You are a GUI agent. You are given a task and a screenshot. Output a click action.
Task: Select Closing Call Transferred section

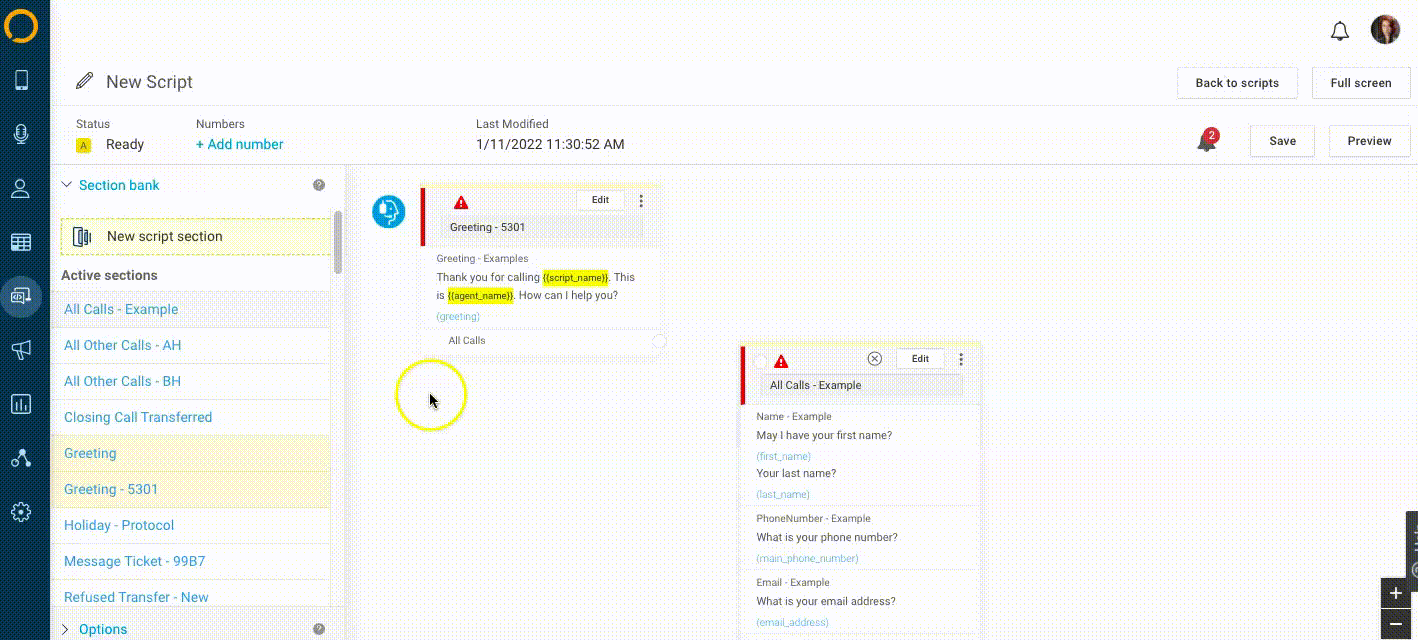click(x=138, y=417)
